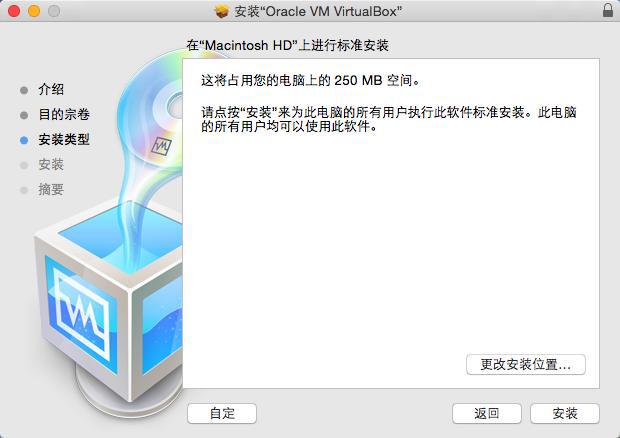Click the gray bullet beside 介绍
620x438 pixels.
point(24,90)
